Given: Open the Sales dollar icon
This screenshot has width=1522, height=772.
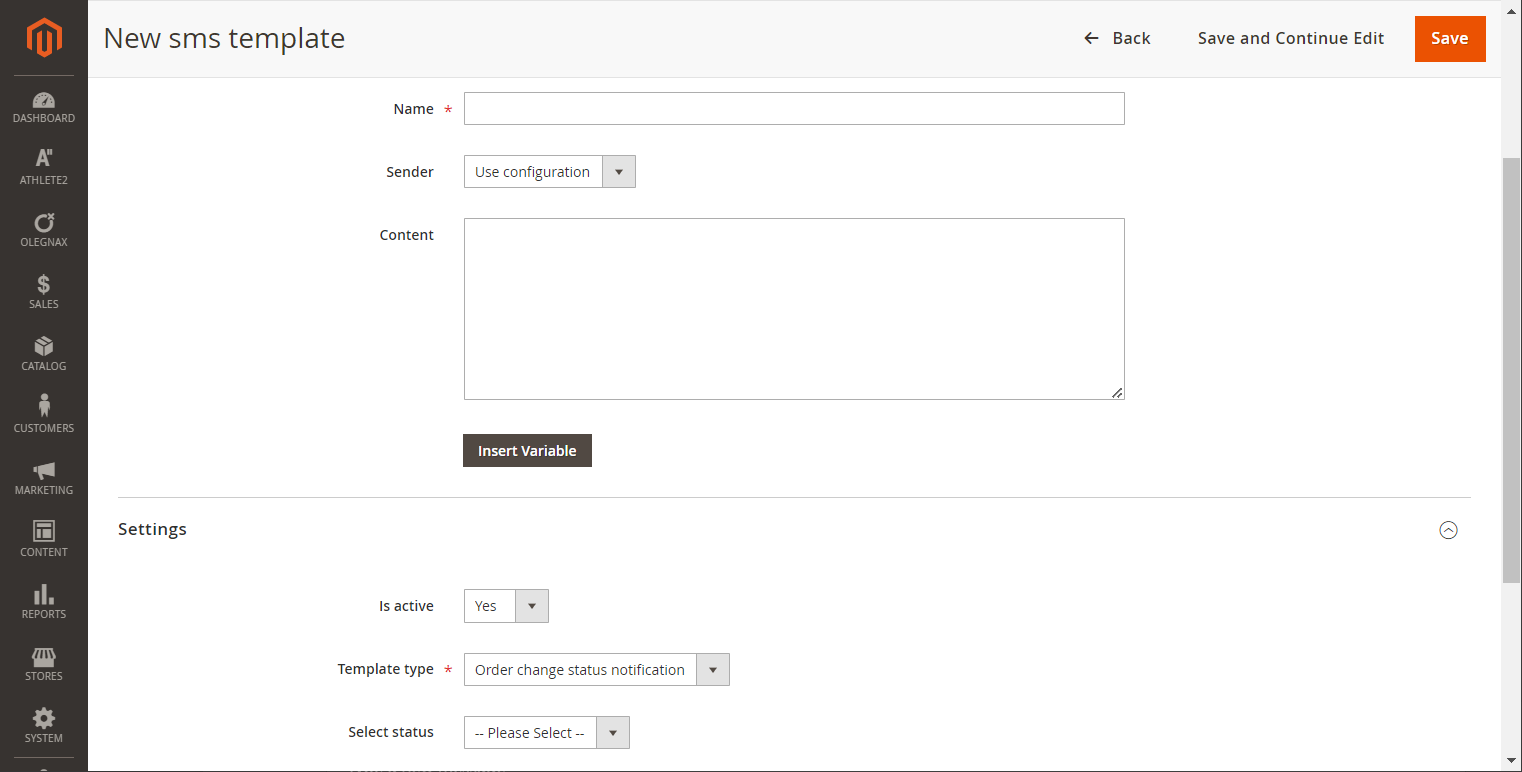Looking at the screenshot, I should coord(44,284).
